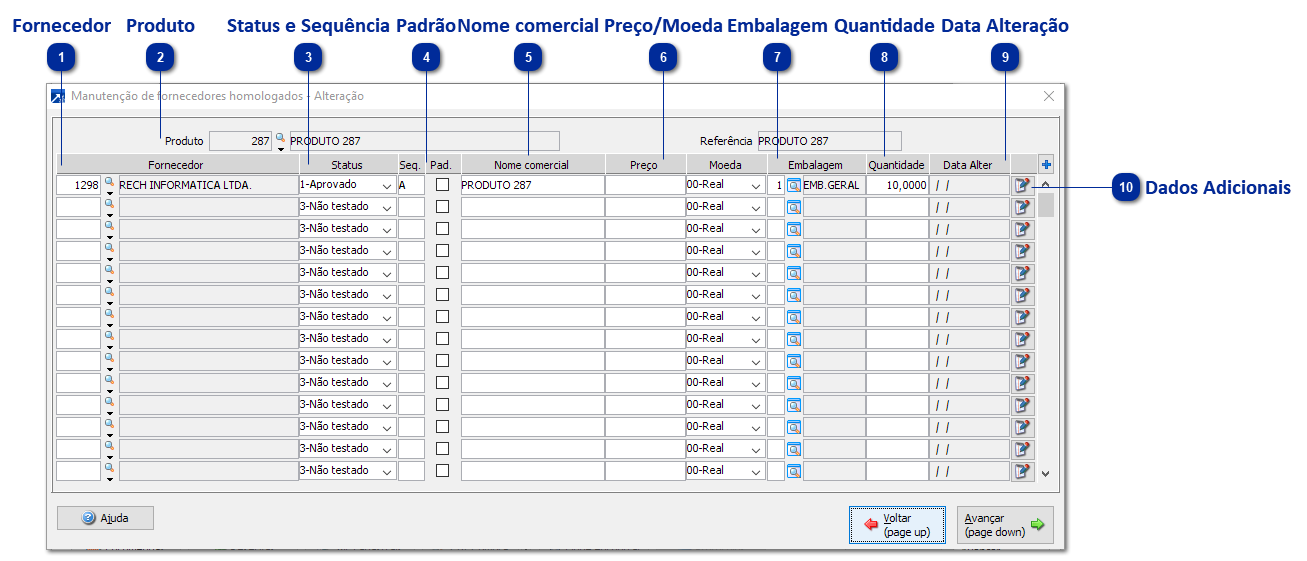Click empty Preço field in RECH INFORMATICA row
Viewport: 1307px width, 561px height.
(x=644, y=185)
